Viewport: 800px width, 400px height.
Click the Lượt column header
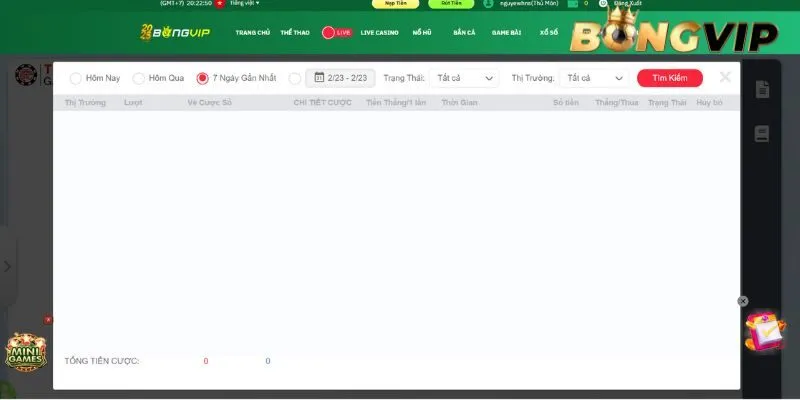(x=133, y=103)
